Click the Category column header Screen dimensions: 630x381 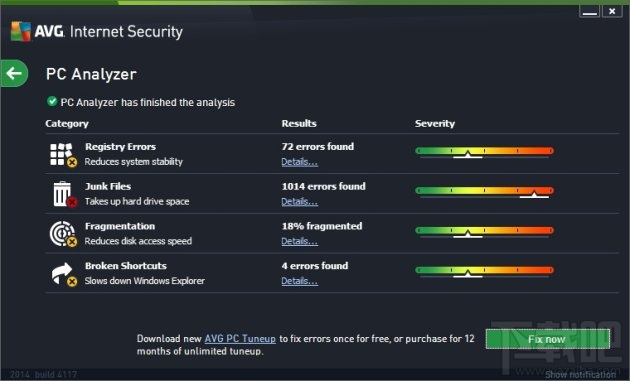pyautogui.click(x=67, y=124)
